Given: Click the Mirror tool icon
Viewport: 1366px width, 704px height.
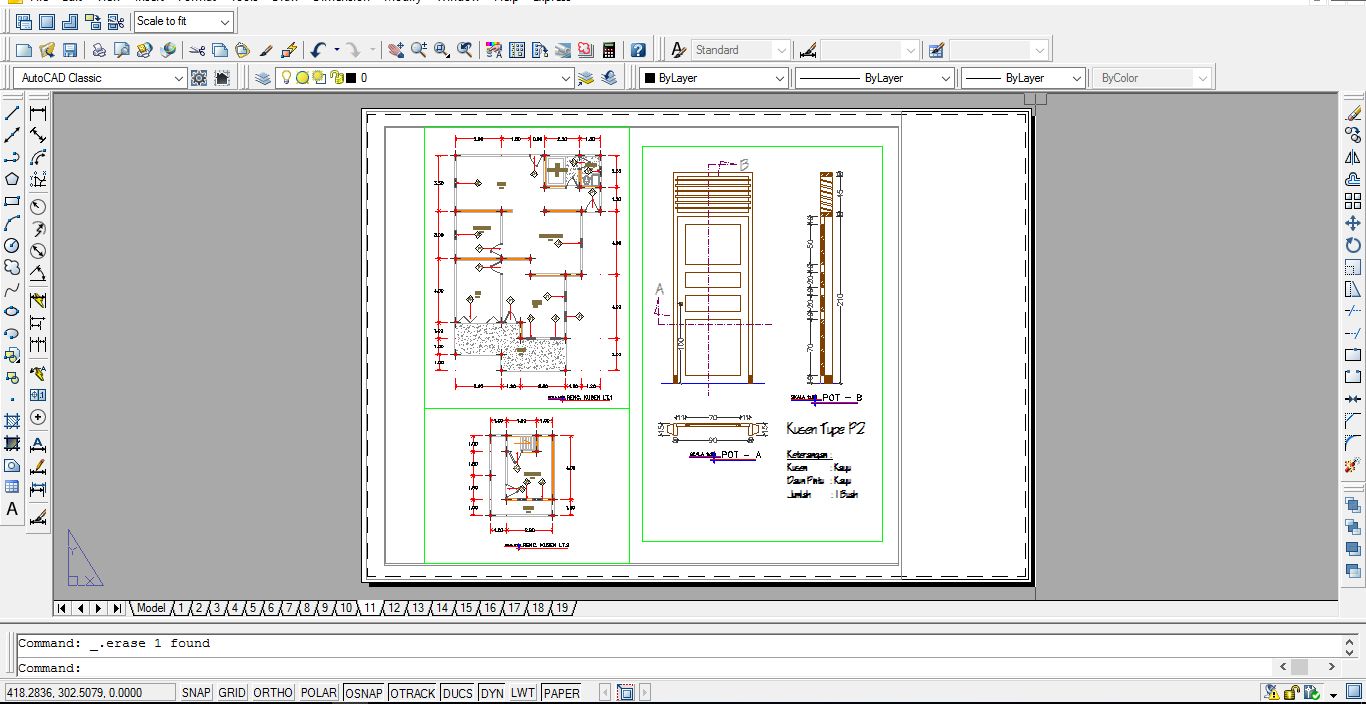Looking at the screenshot, I should (1353, 157).
